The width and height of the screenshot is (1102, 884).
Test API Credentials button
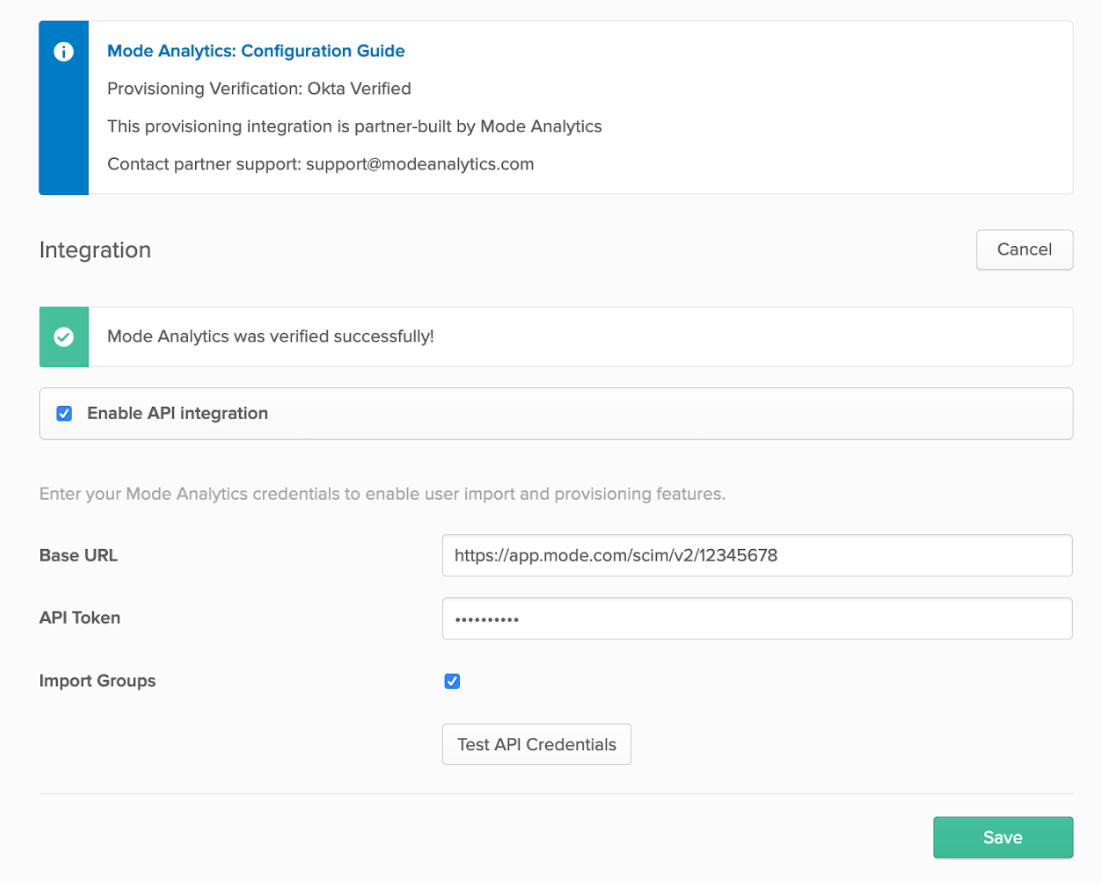pos(536,744)
